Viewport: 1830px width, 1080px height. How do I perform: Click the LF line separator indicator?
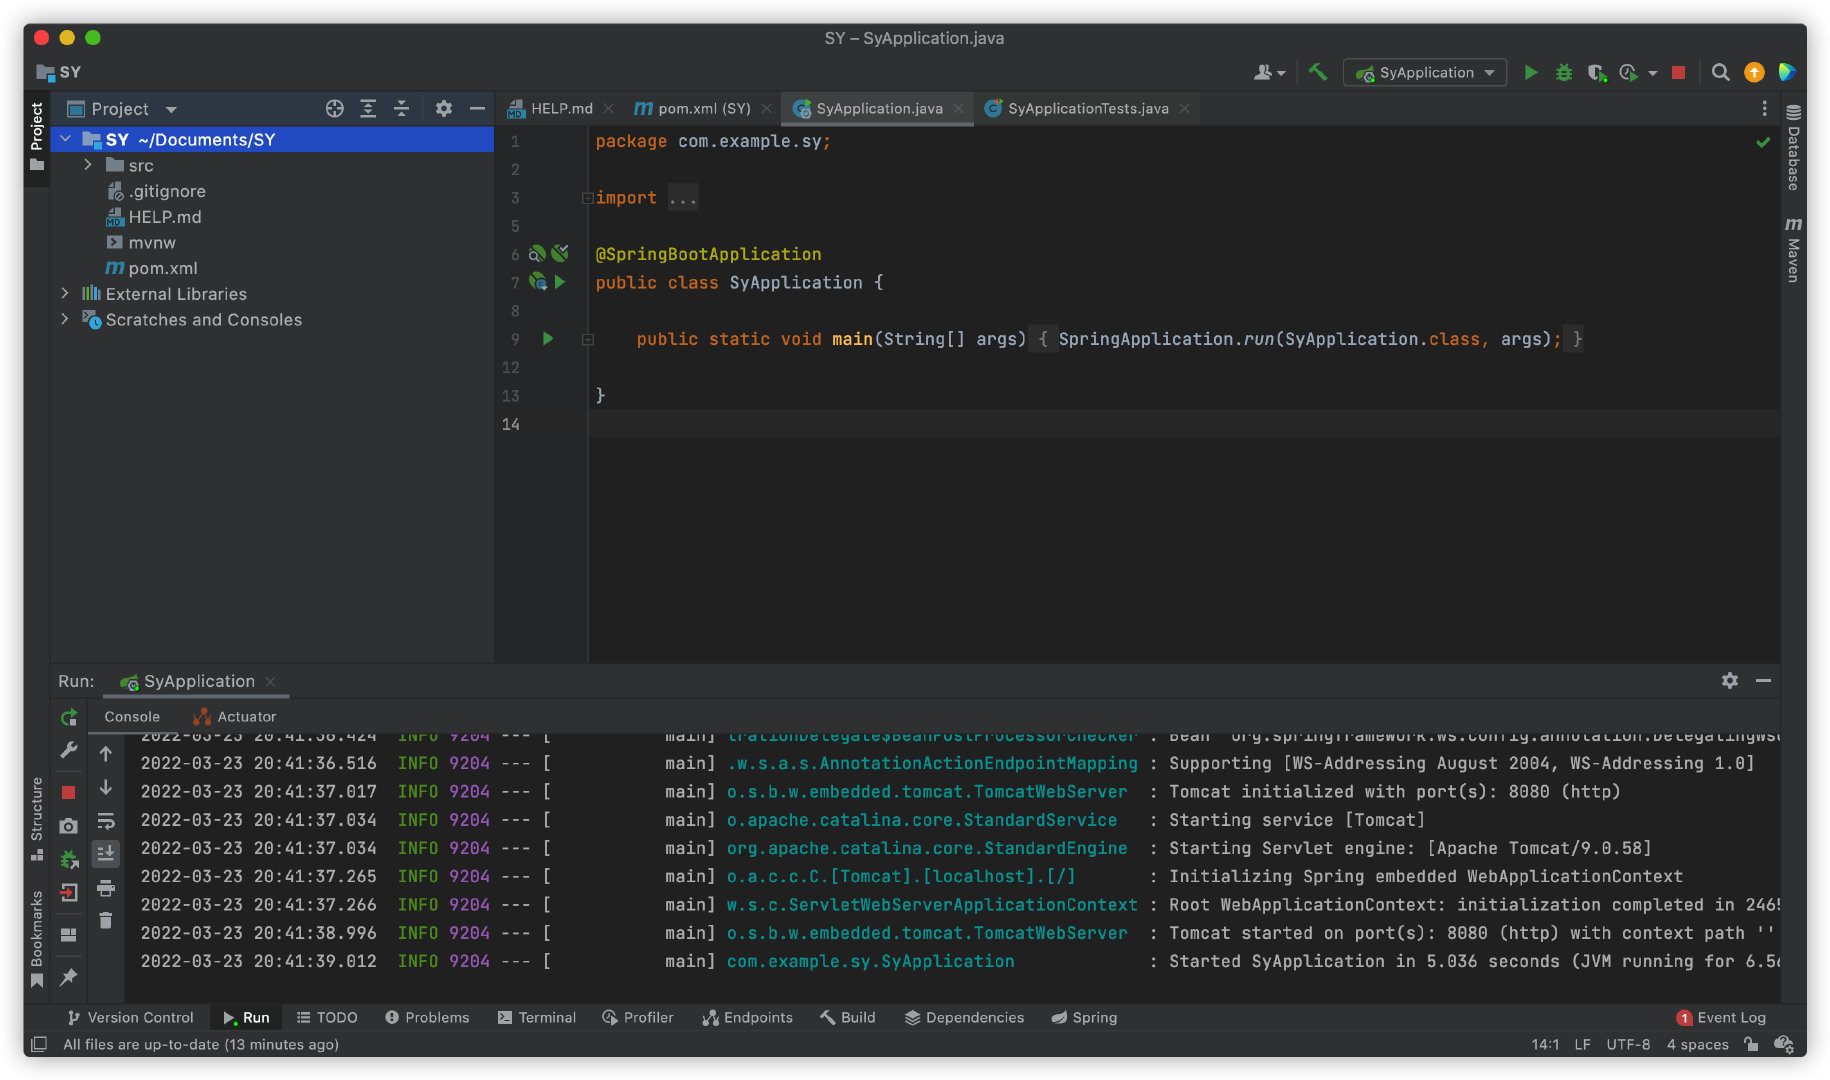click(x=1582, y=1044)
